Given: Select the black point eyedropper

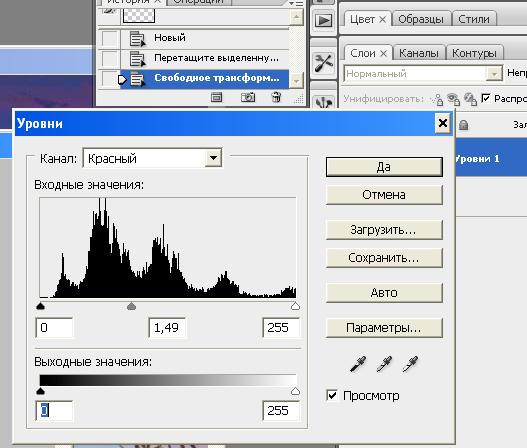Looking at the screenshot, I should (358, 364).
